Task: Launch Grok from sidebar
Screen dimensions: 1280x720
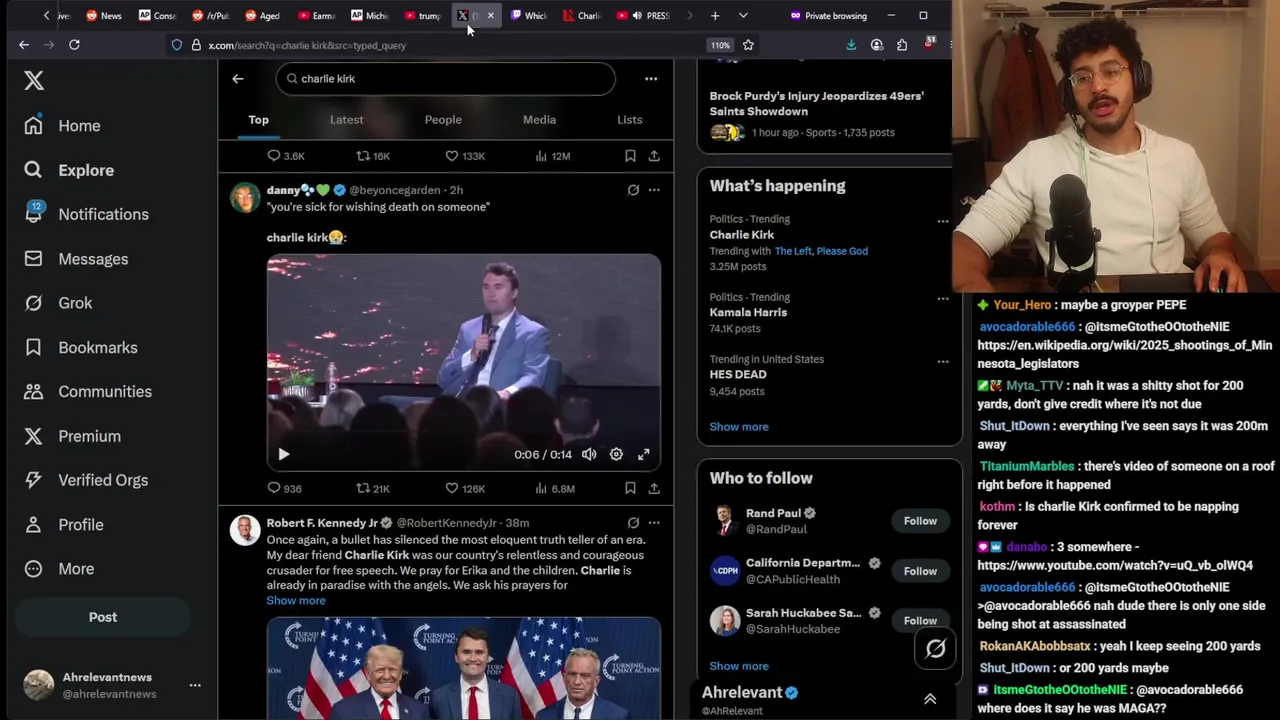Action: coord(59,303)
